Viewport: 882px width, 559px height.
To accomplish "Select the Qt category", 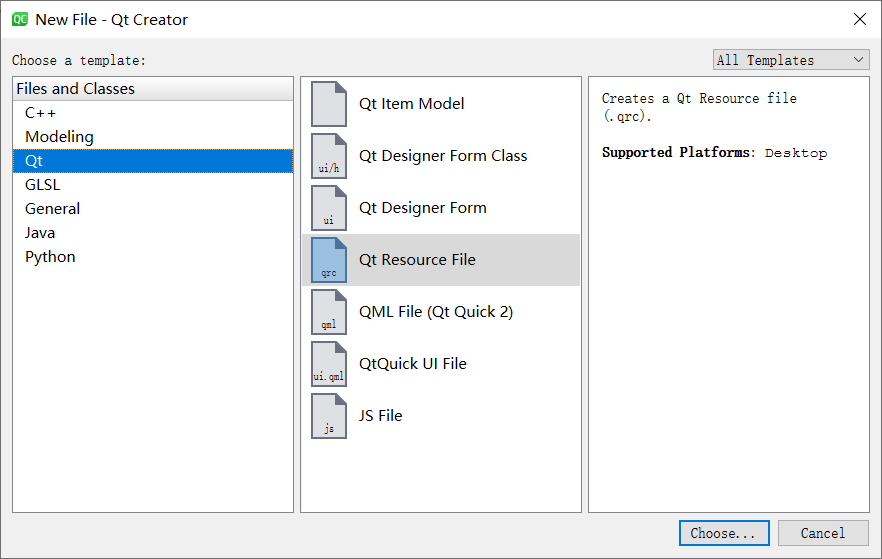I will coord(153,161).
